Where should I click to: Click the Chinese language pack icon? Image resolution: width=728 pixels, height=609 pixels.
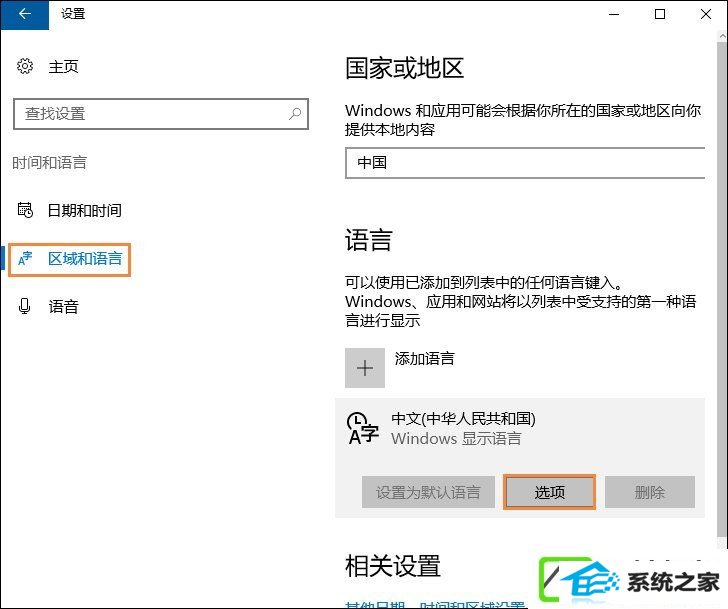[x=363, y=428]
